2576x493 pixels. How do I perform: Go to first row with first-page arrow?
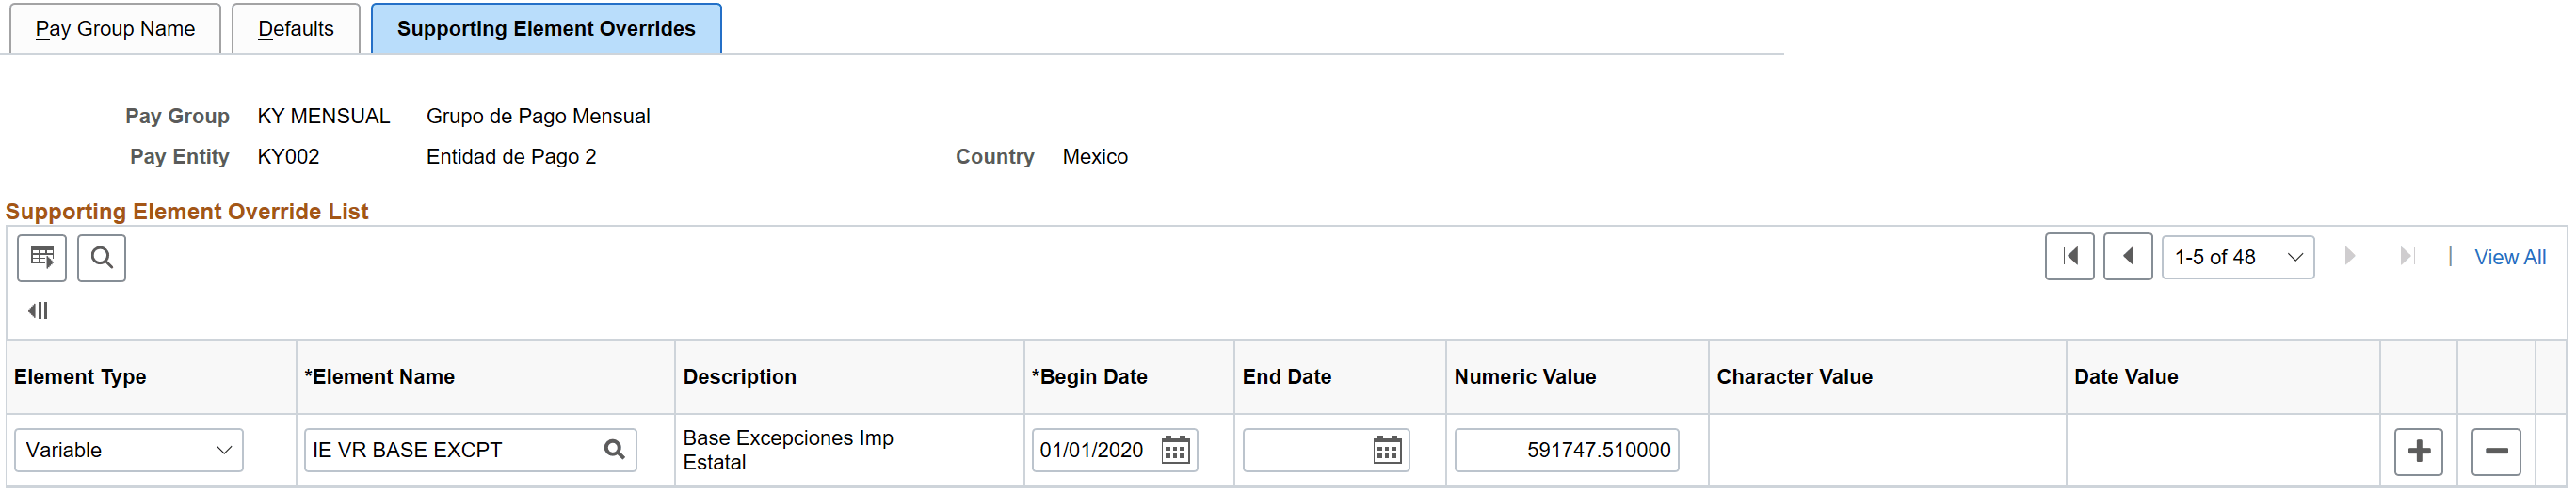click(2069, 257)
